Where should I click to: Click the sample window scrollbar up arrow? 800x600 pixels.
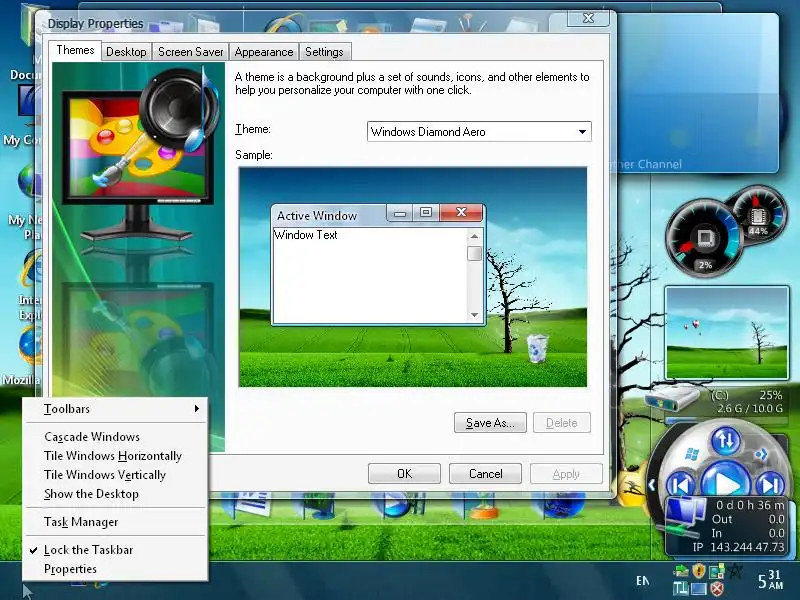pyautogui.click(x=474, y=236)
